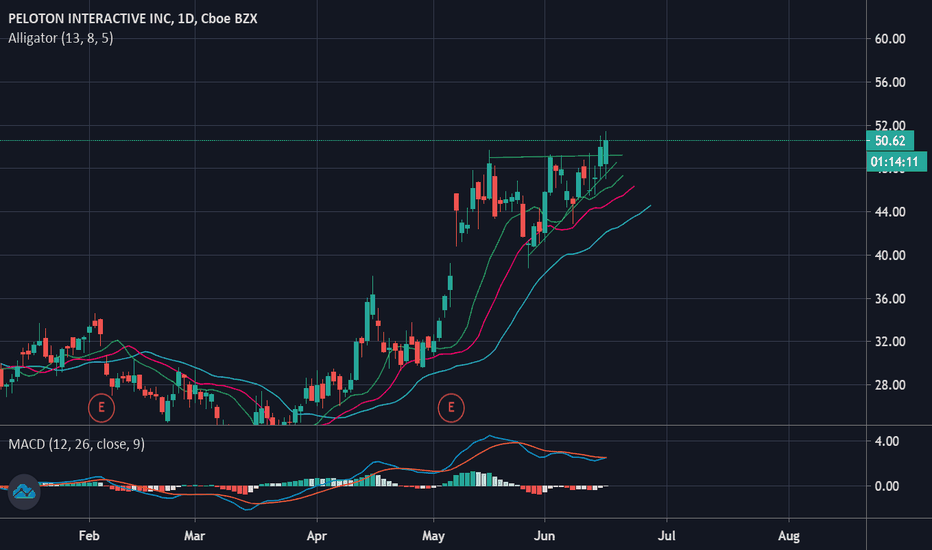This screenshot has width=932, height=550.
Task: Click the May date axis label
Action: tap(433, 536)
